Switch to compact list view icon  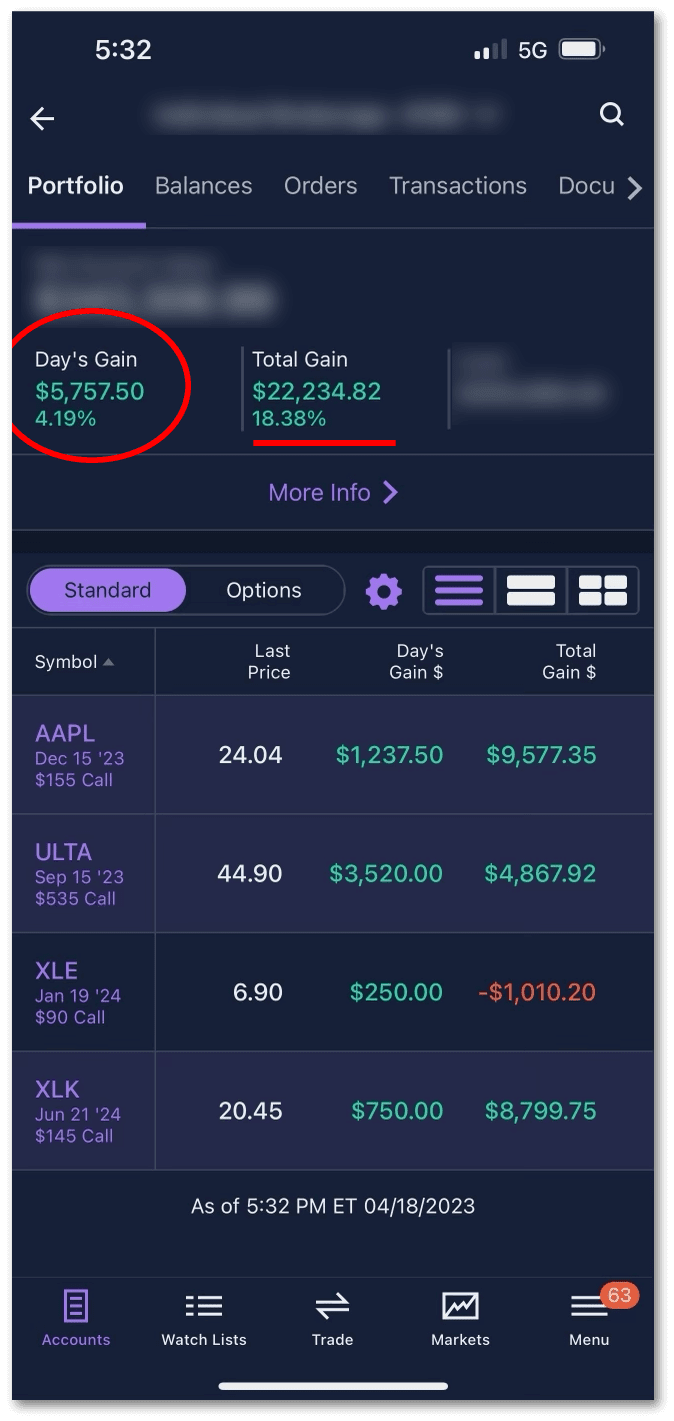click(x=459, y=590)
